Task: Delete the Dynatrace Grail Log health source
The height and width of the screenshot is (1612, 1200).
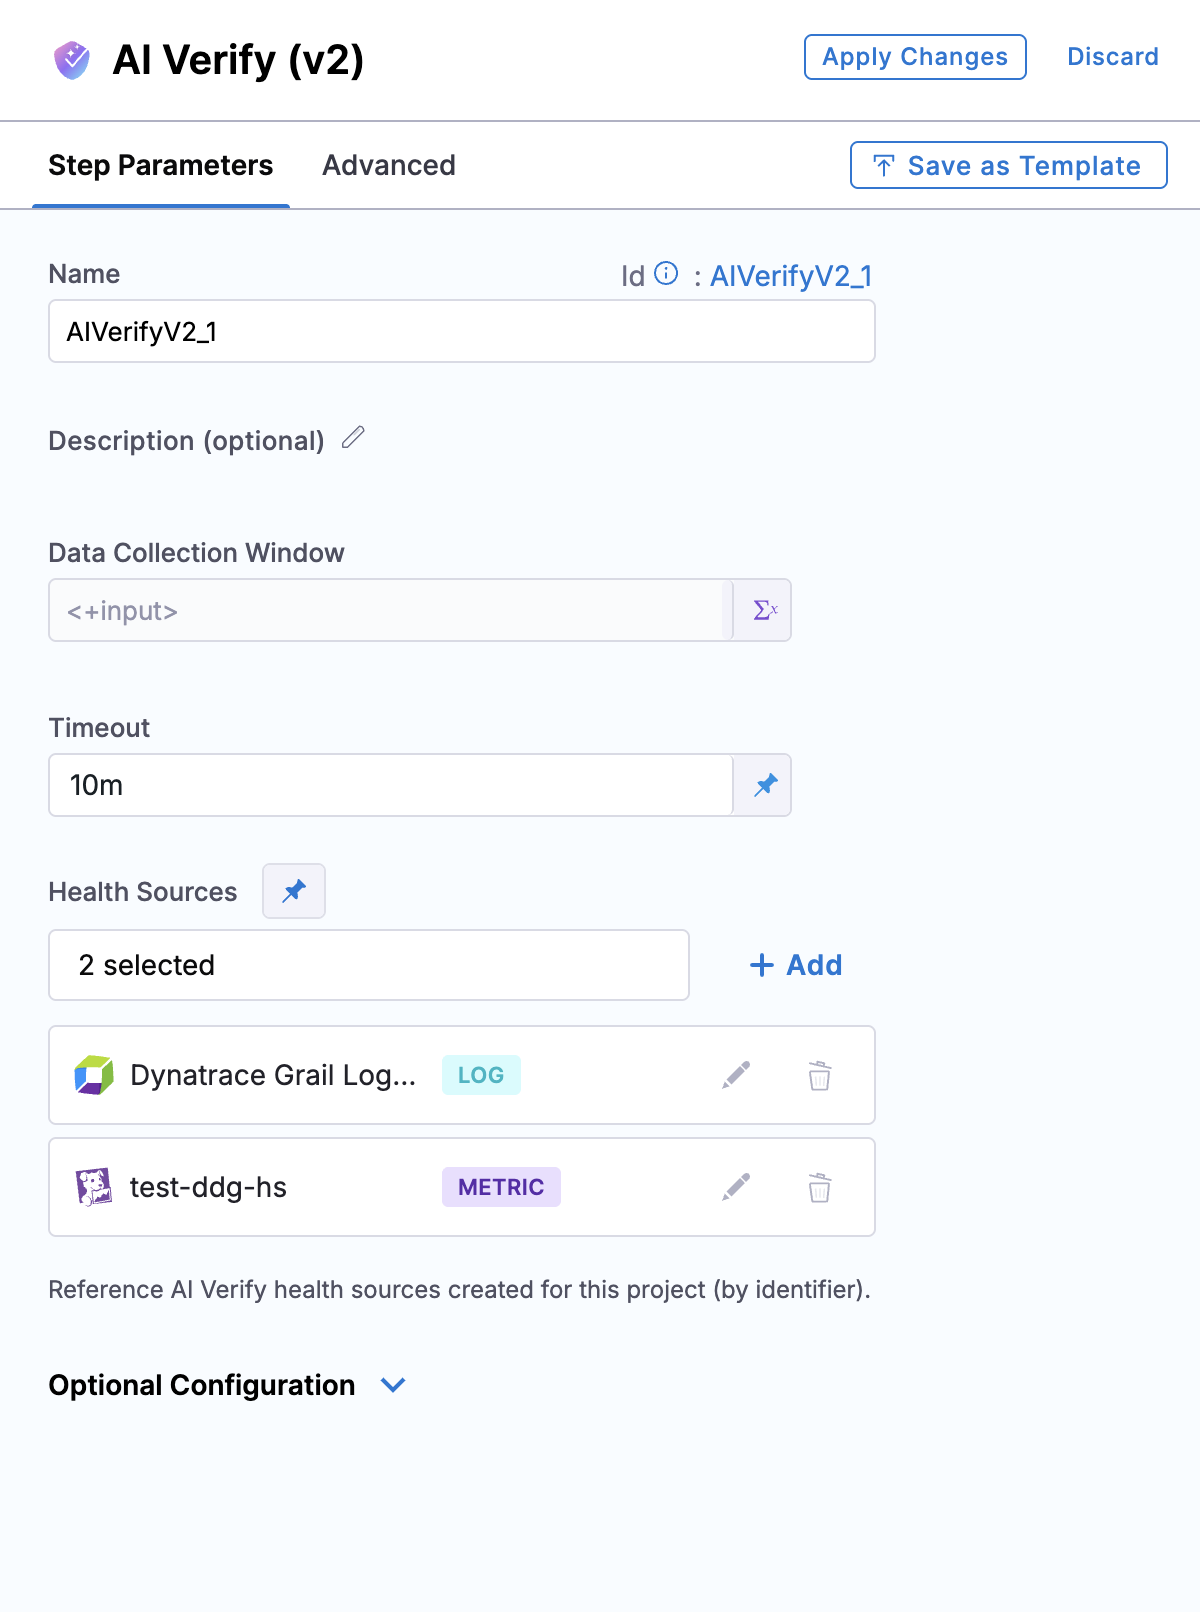Action: point(820,1075)
